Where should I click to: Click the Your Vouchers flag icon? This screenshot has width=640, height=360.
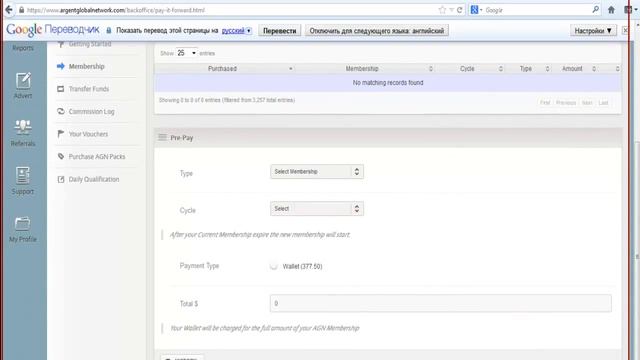click(x=61, y=133)
